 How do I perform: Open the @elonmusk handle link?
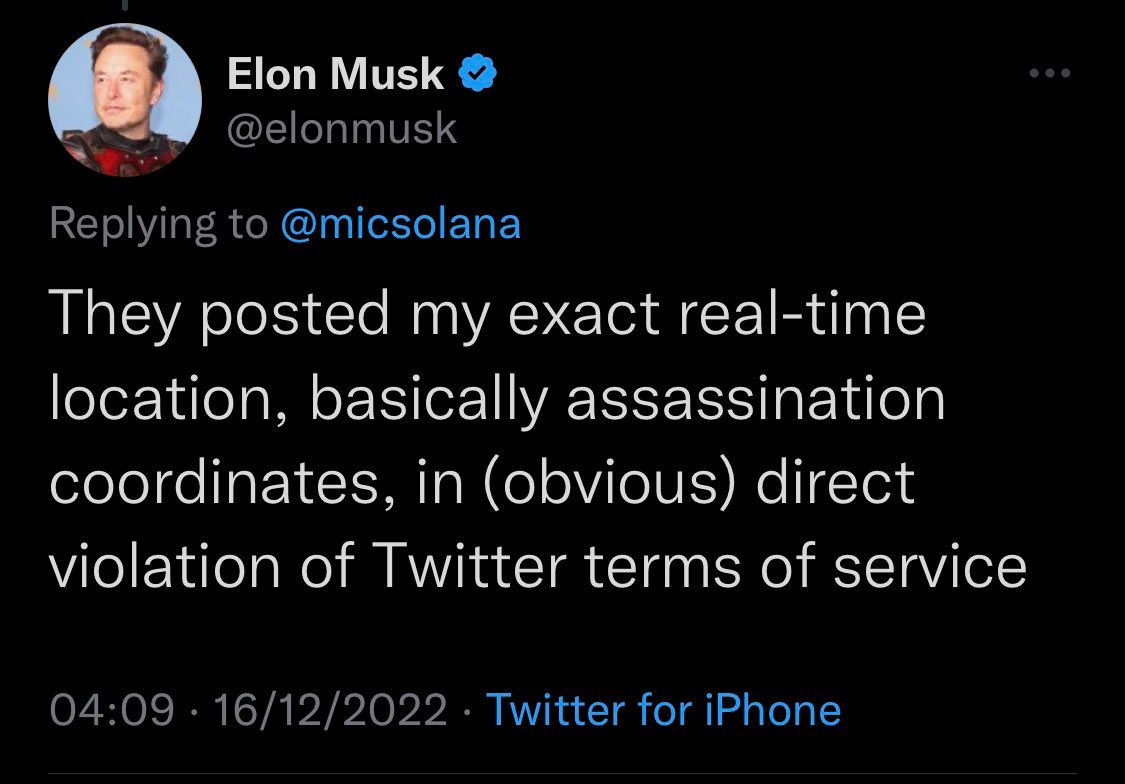(x=342, y=129)
